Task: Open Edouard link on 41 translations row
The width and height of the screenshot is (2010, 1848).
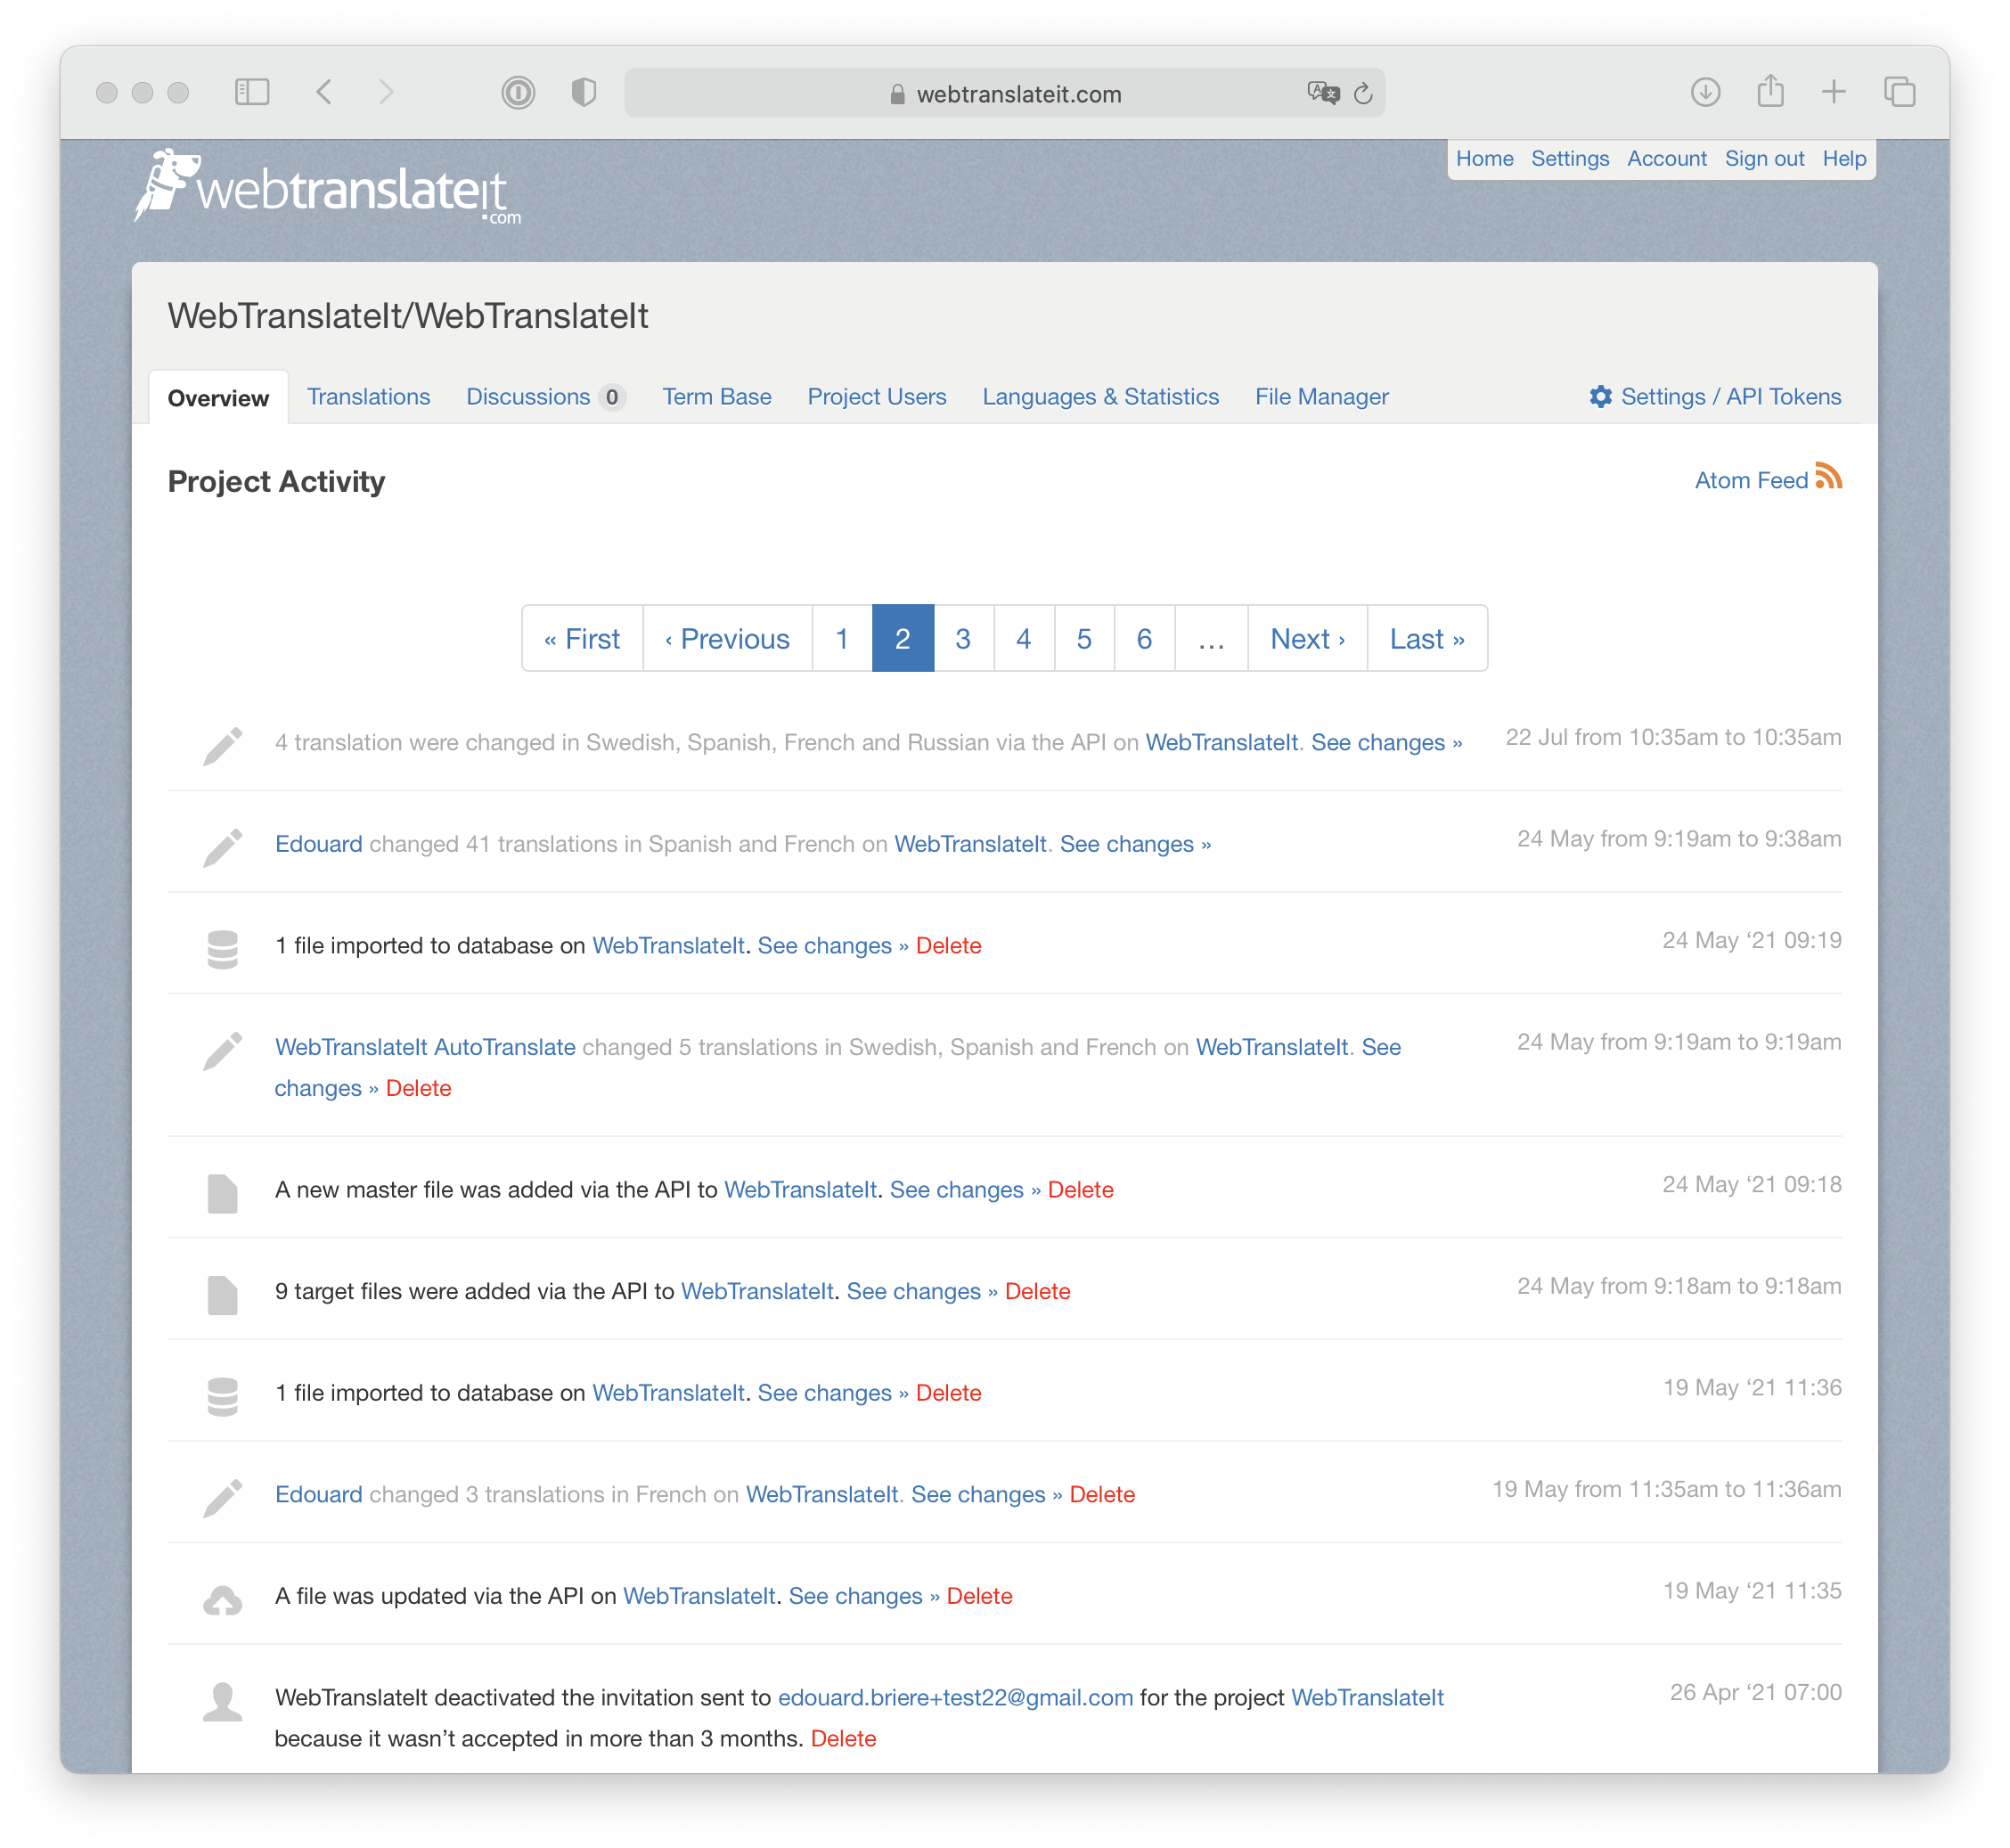Action: point(318,844)
